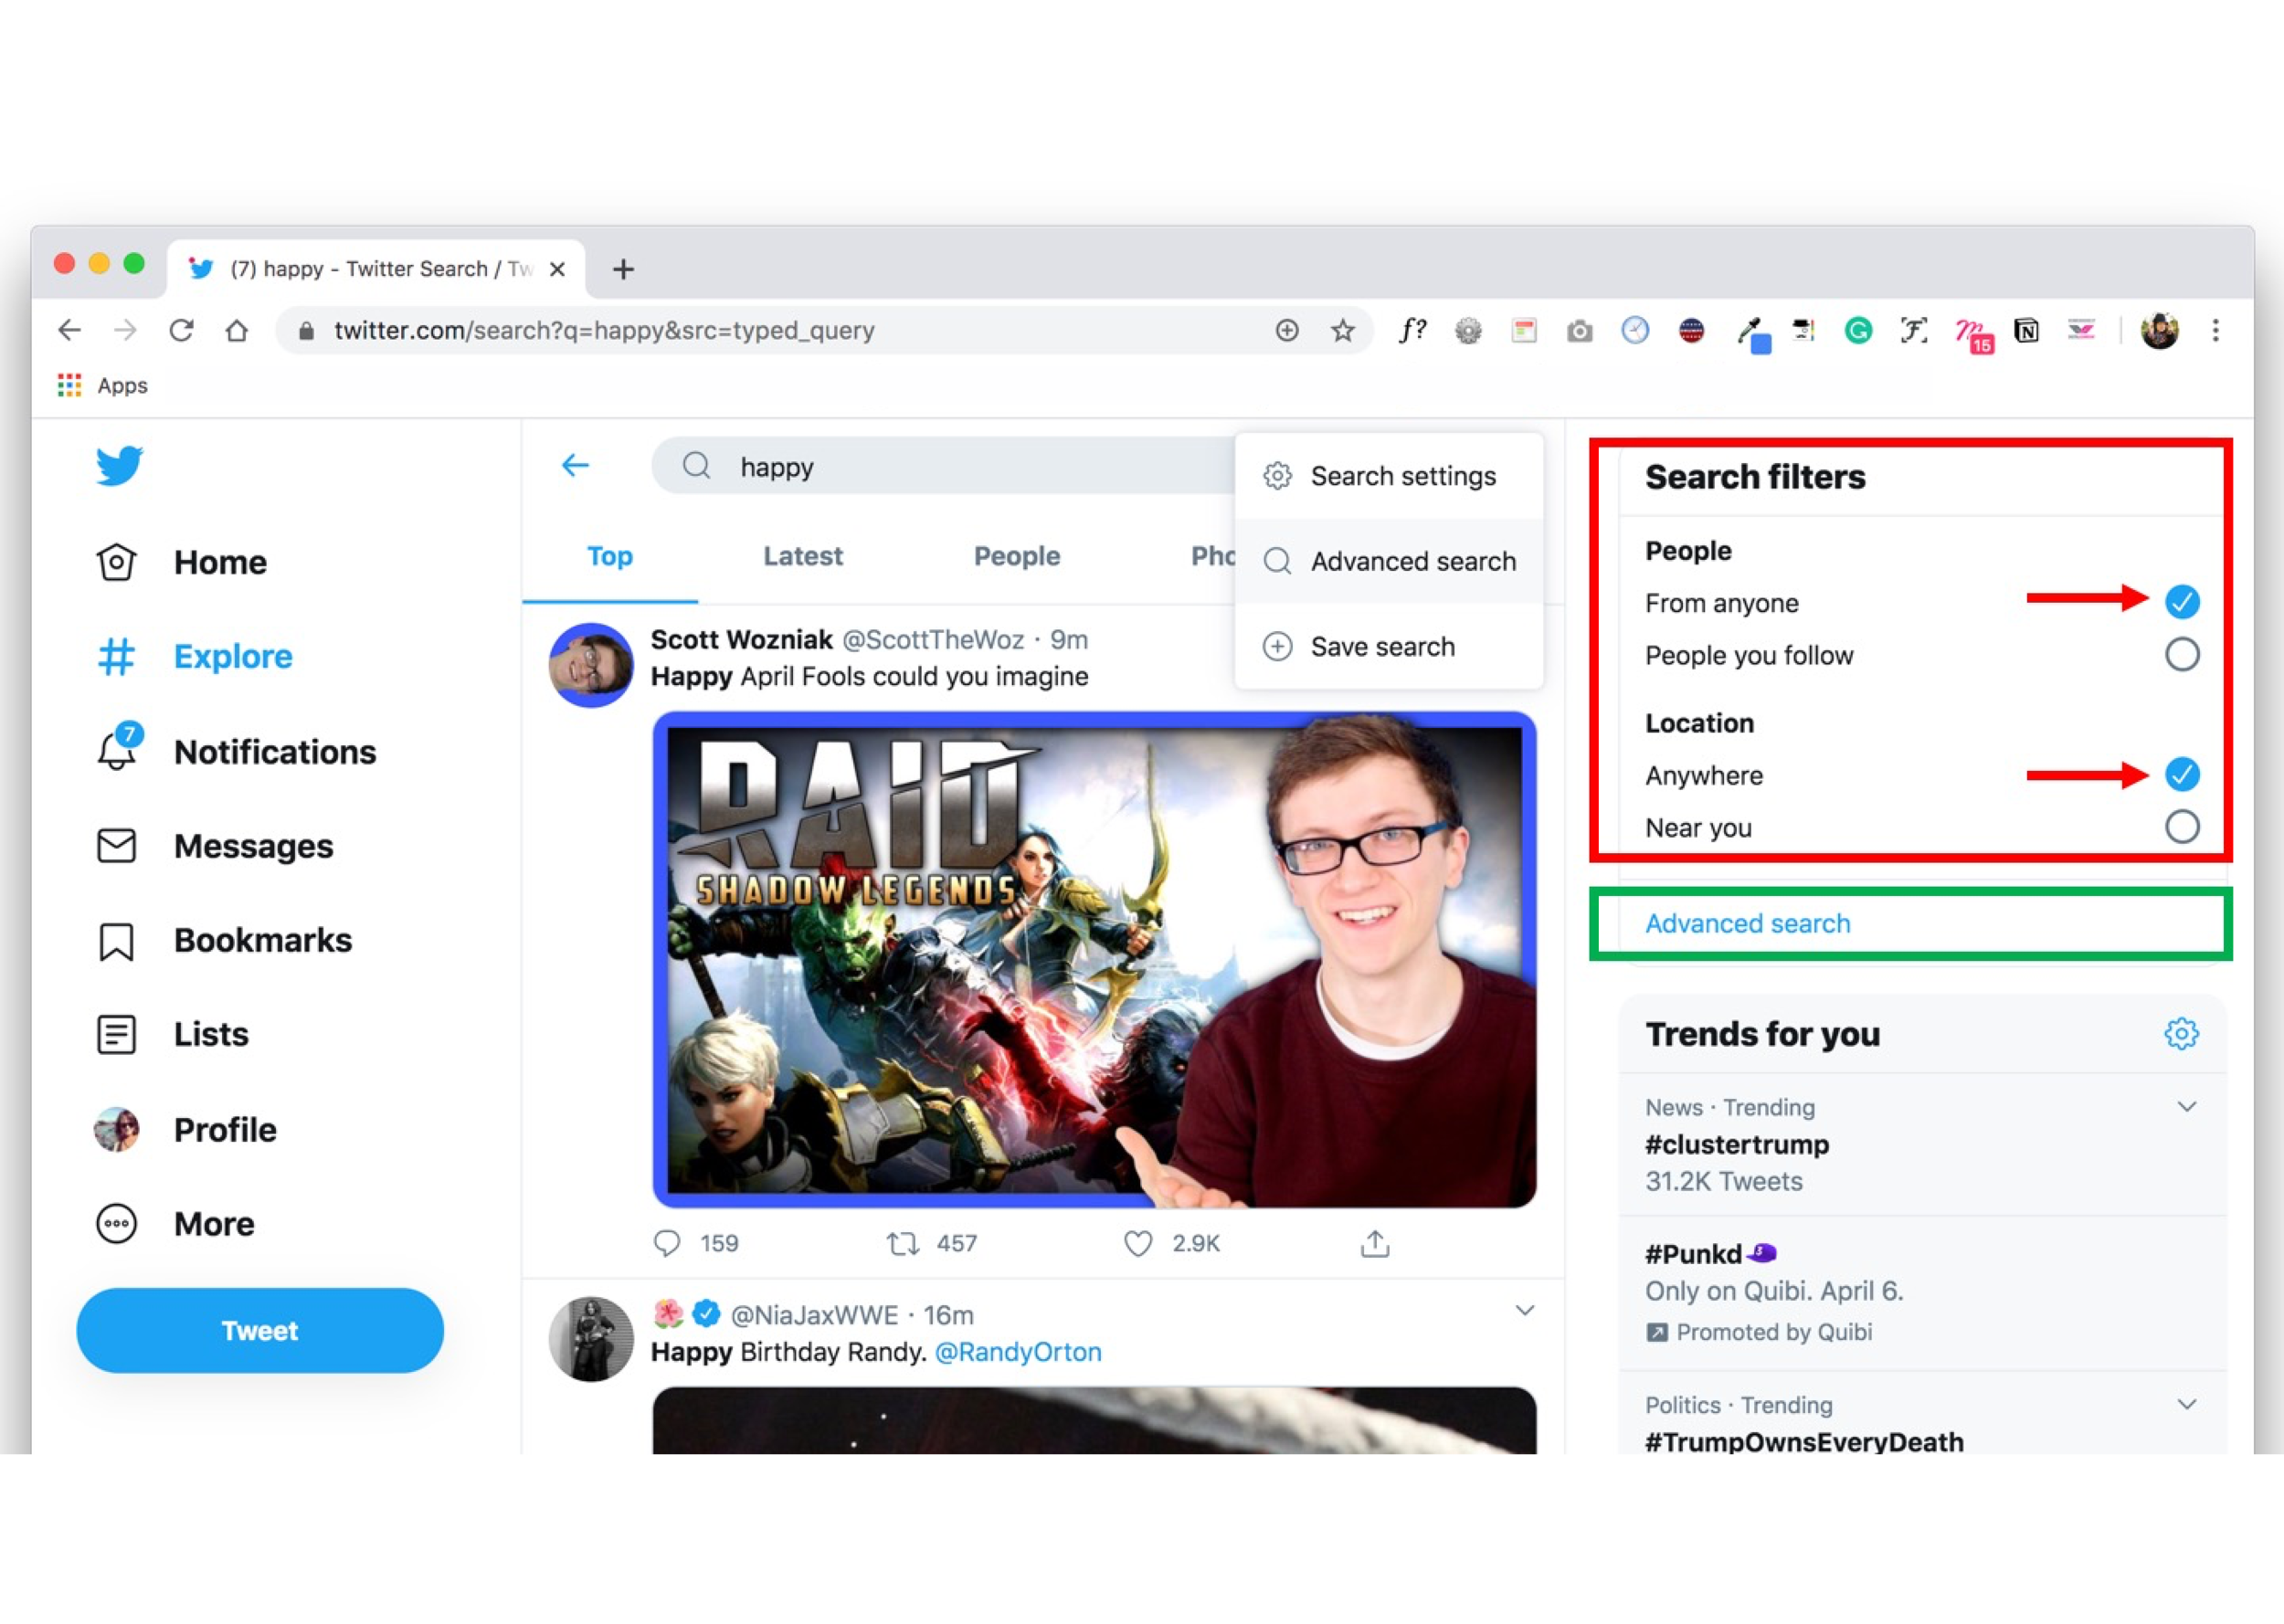The width and height of the screenshot is (2284, 1624).
Task: Click the search field containing happy
Action: [x=945, y=466]
